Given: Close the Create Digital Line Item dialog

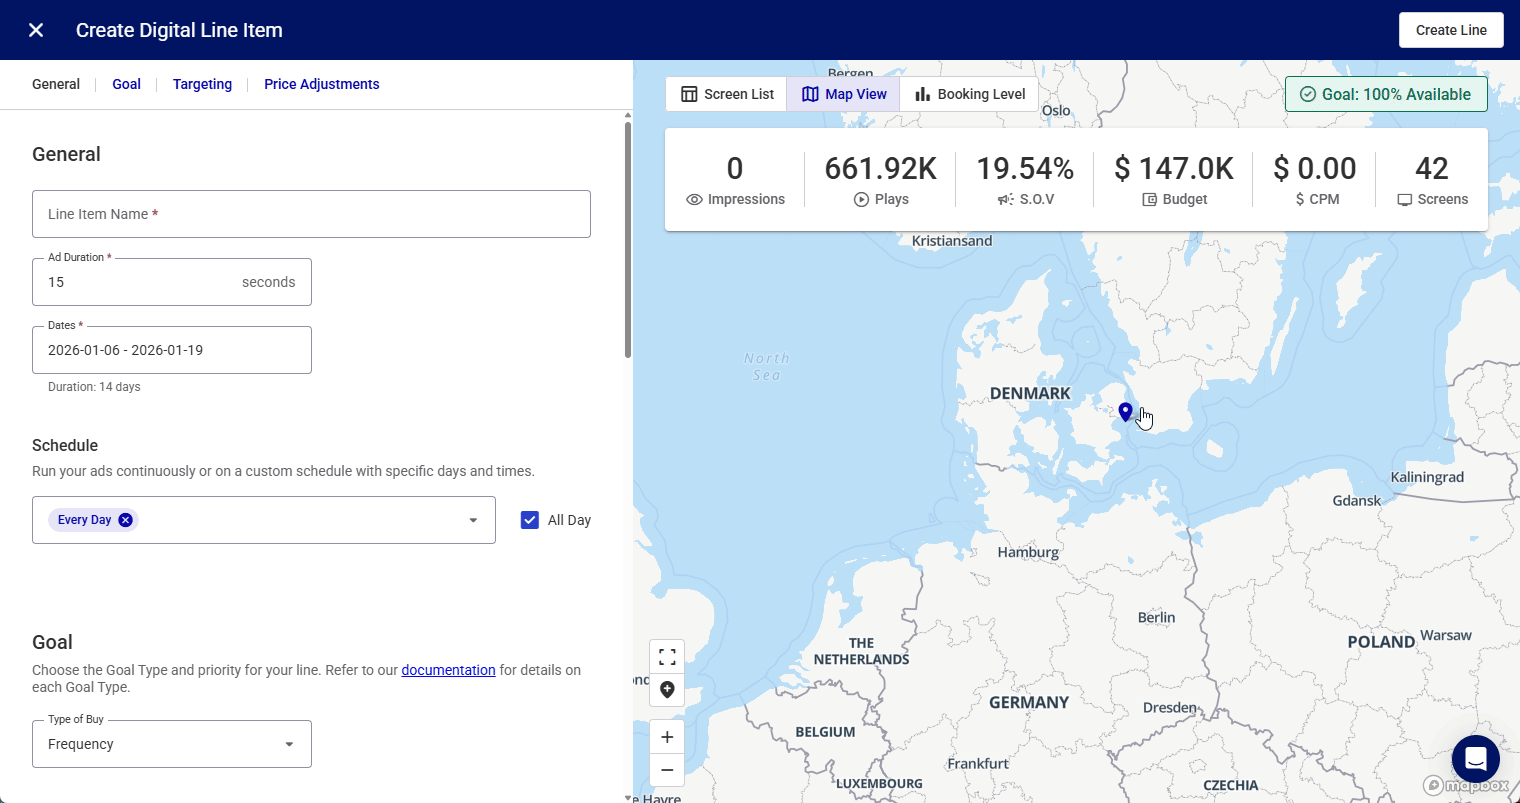Looking at the screenshot, I should 36,30.
